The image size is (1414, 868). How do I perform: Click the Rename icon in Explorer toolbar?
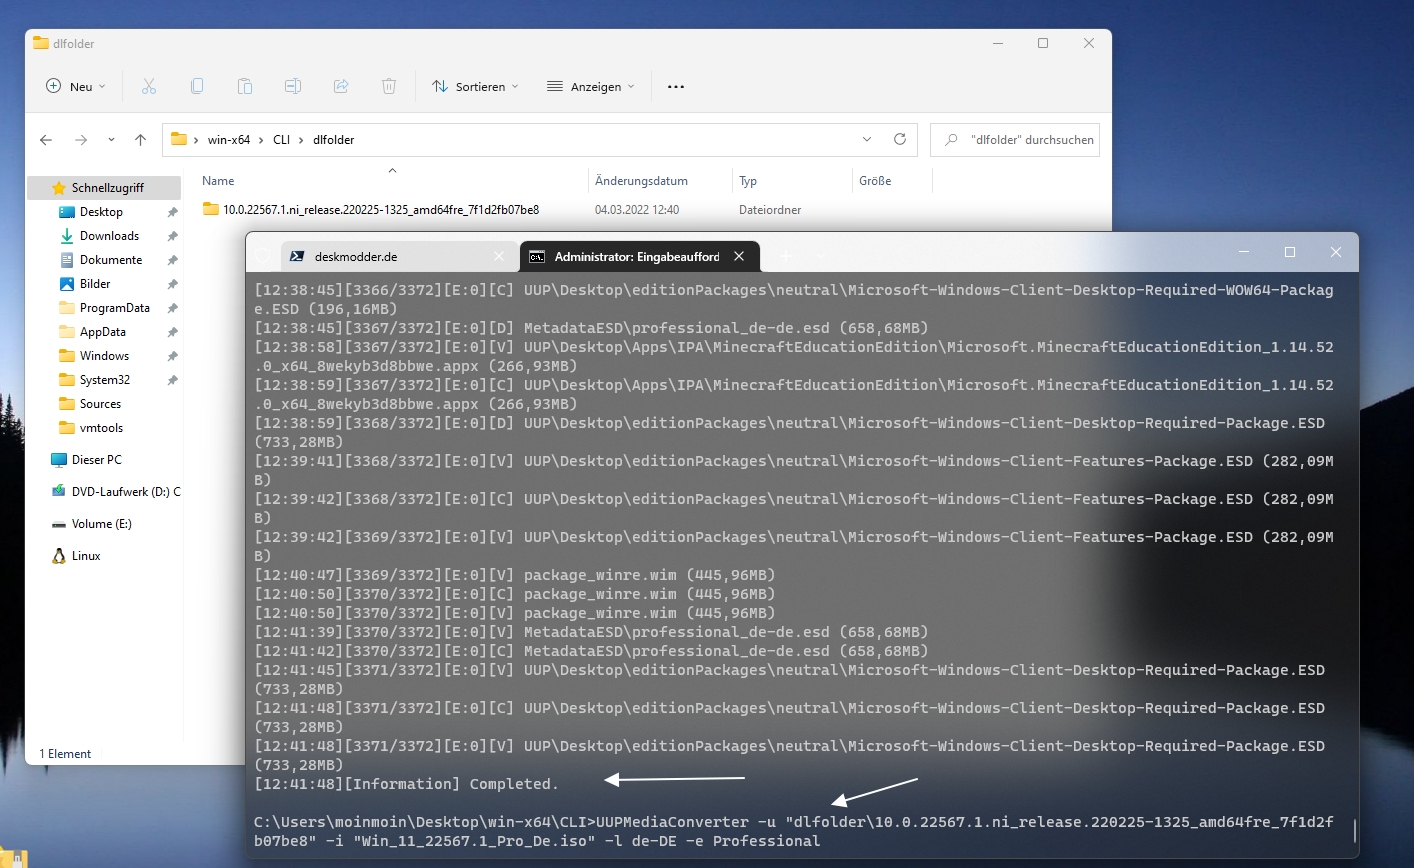pos(293,87)
